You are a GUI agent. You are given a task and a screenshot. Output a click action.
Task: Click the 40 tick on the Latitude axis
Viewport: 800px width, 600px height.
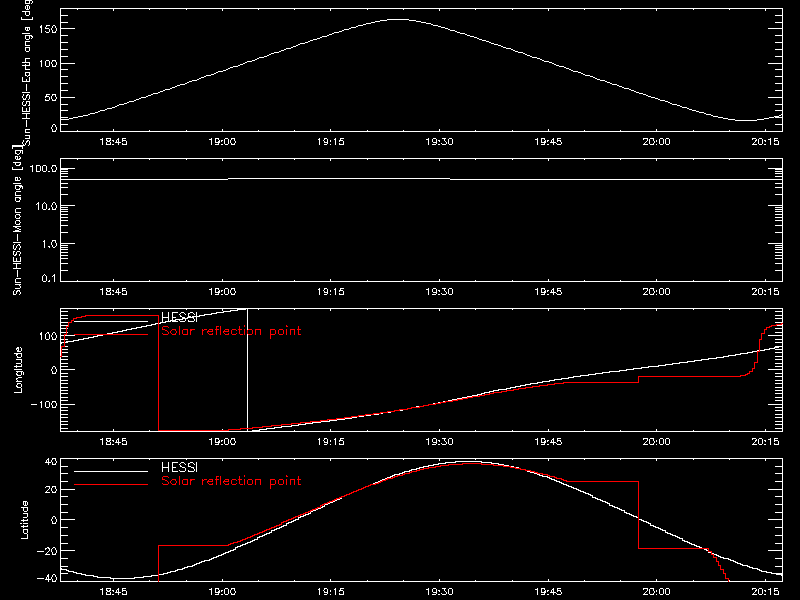pos(51,462)
